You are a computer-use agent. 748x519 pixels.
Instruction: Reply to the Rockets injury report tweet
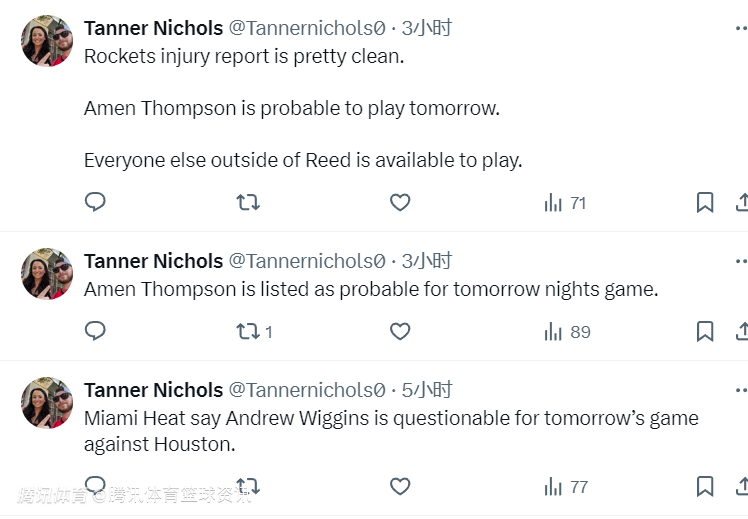click(x=95, y=203)
